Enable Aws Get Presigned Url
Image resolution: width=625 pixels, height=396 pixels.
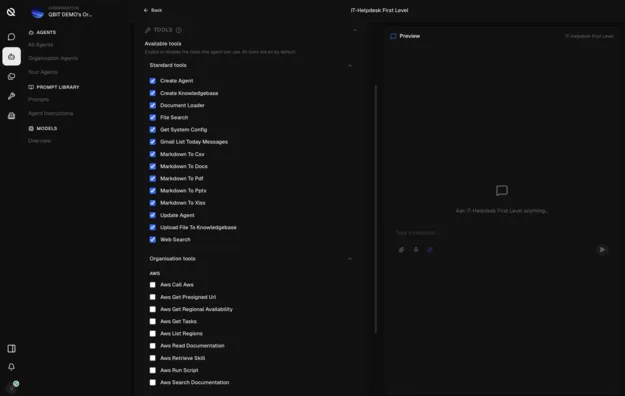click(x=153, y=297)
